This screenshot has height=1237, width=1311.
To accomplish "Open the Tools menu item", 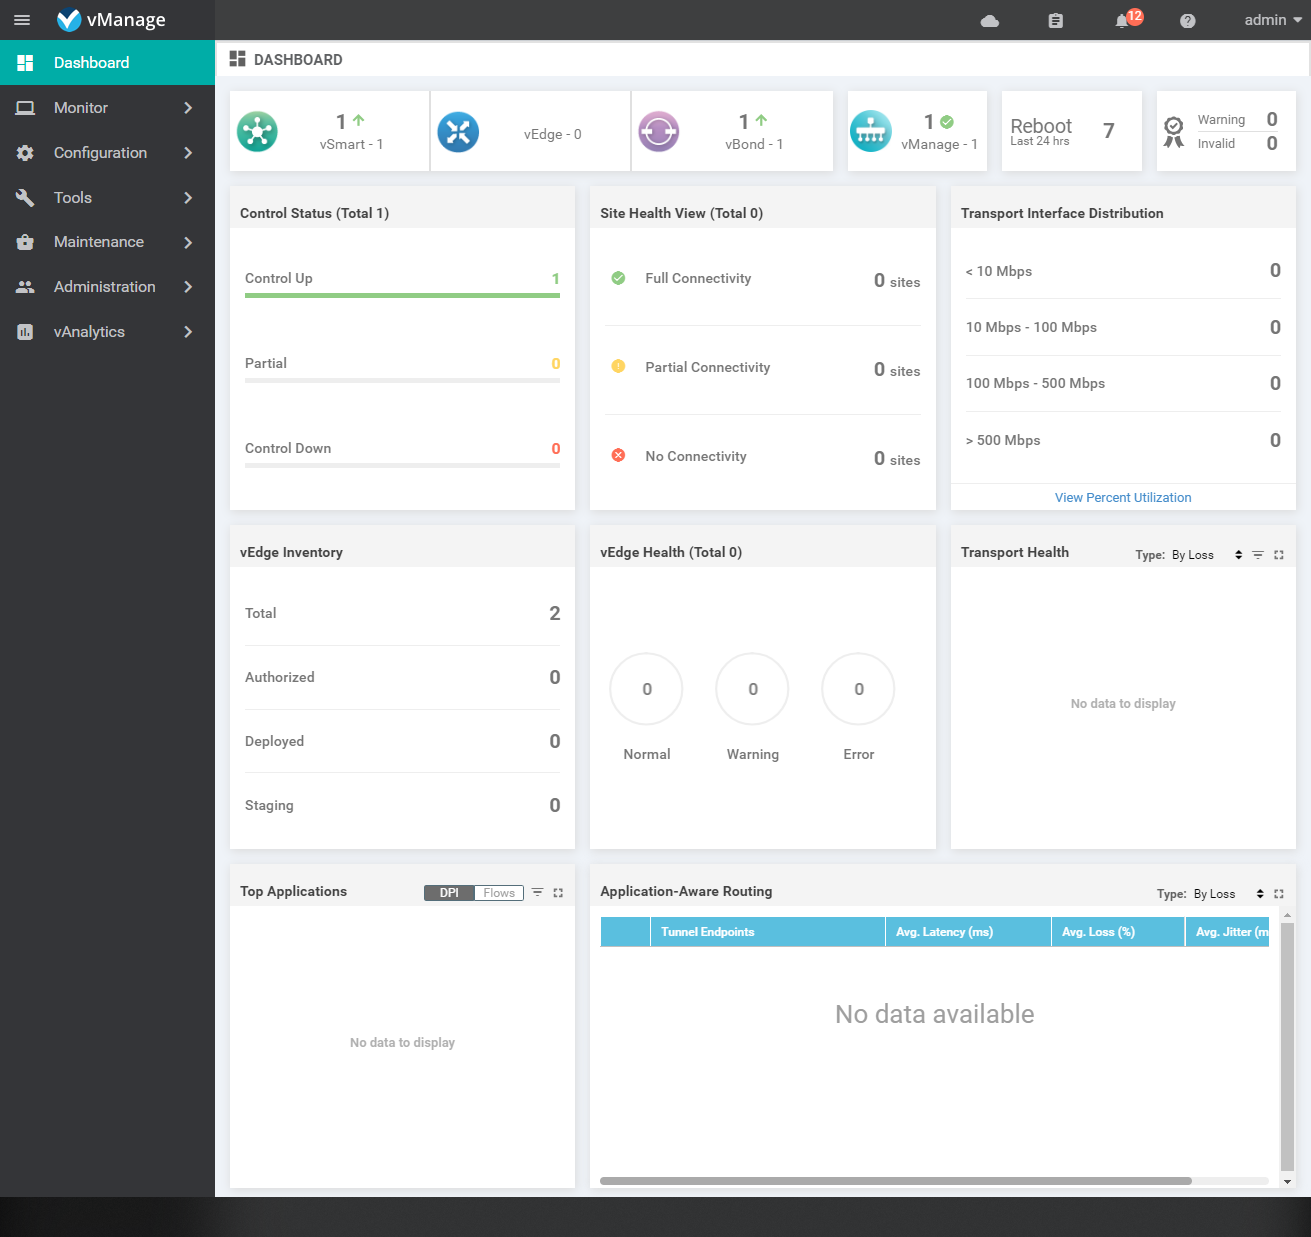I will (x=107, y=198).
